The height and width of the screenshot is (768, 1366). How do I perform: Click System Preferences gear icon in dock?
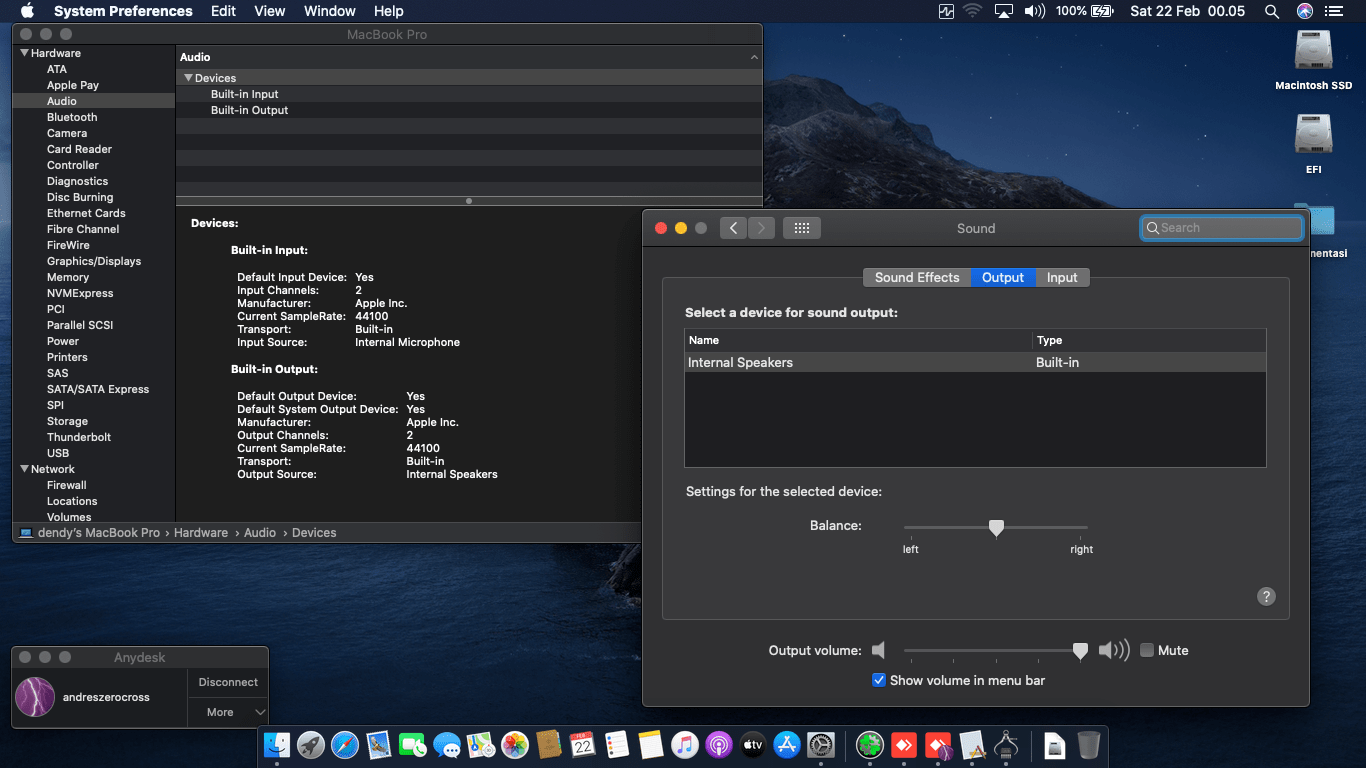tap(821, 744)
